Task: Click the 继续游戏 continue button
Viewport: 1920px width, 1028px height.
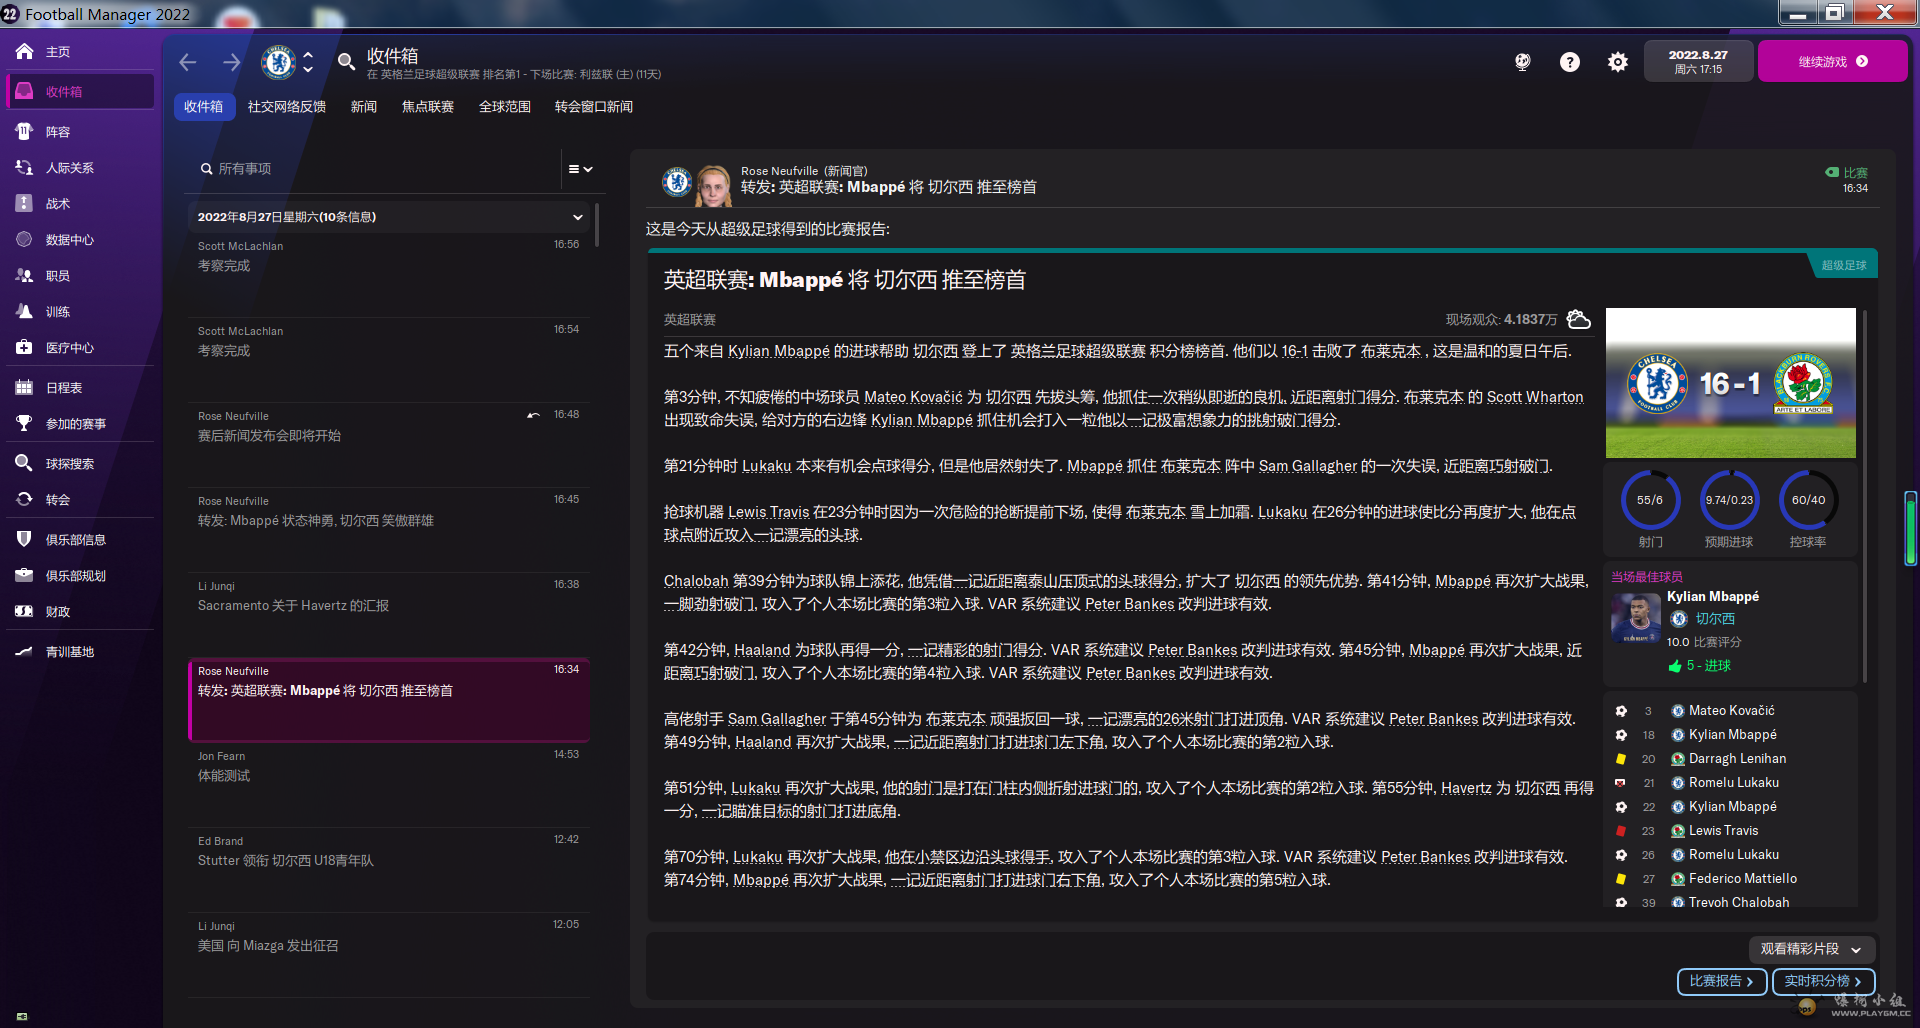Action: tap(1832, 61)
